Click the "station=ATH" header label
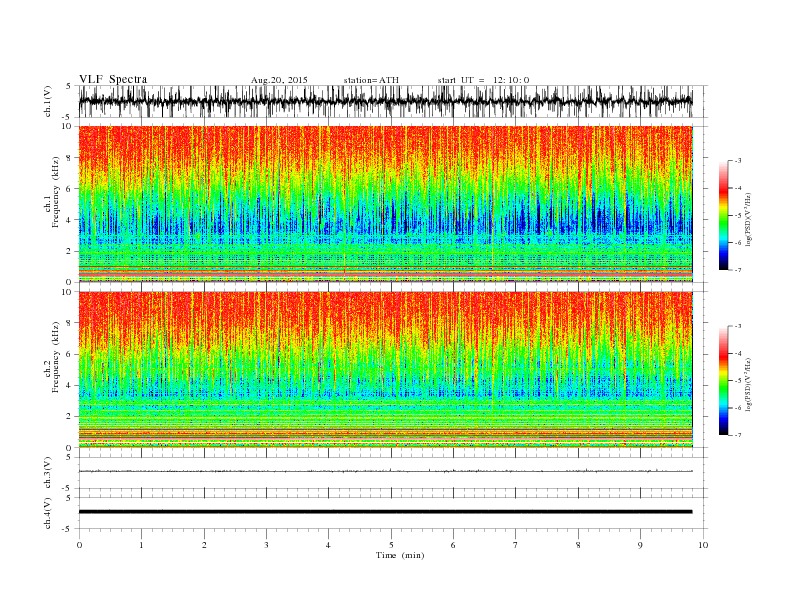This screenshot has width=792, height=612. tap(371, 80)
